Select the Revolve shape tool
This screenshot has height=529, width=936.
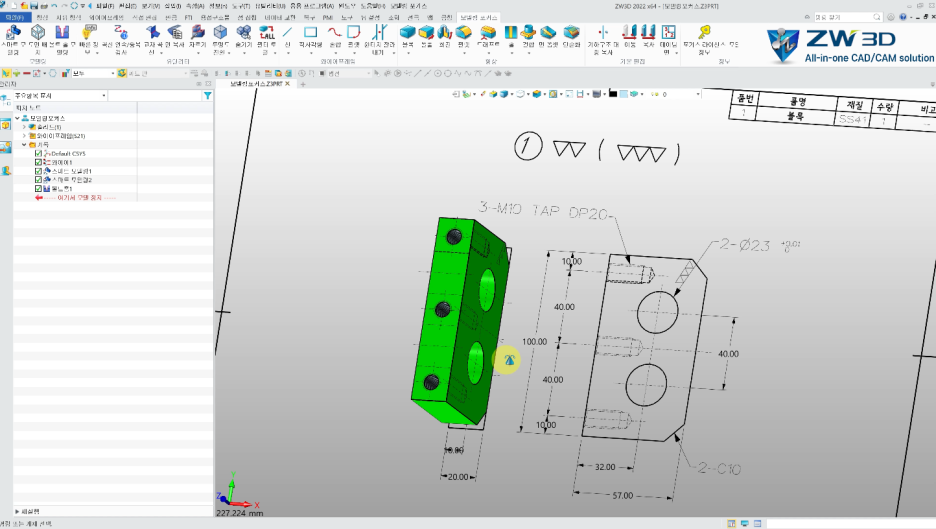(445, 32)
